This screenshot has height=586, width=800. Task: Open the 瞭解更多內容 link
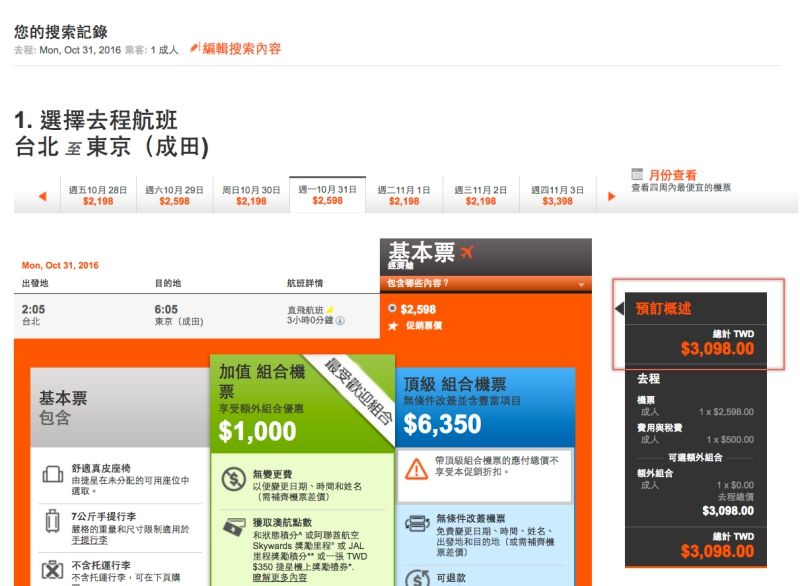[280, 578]
